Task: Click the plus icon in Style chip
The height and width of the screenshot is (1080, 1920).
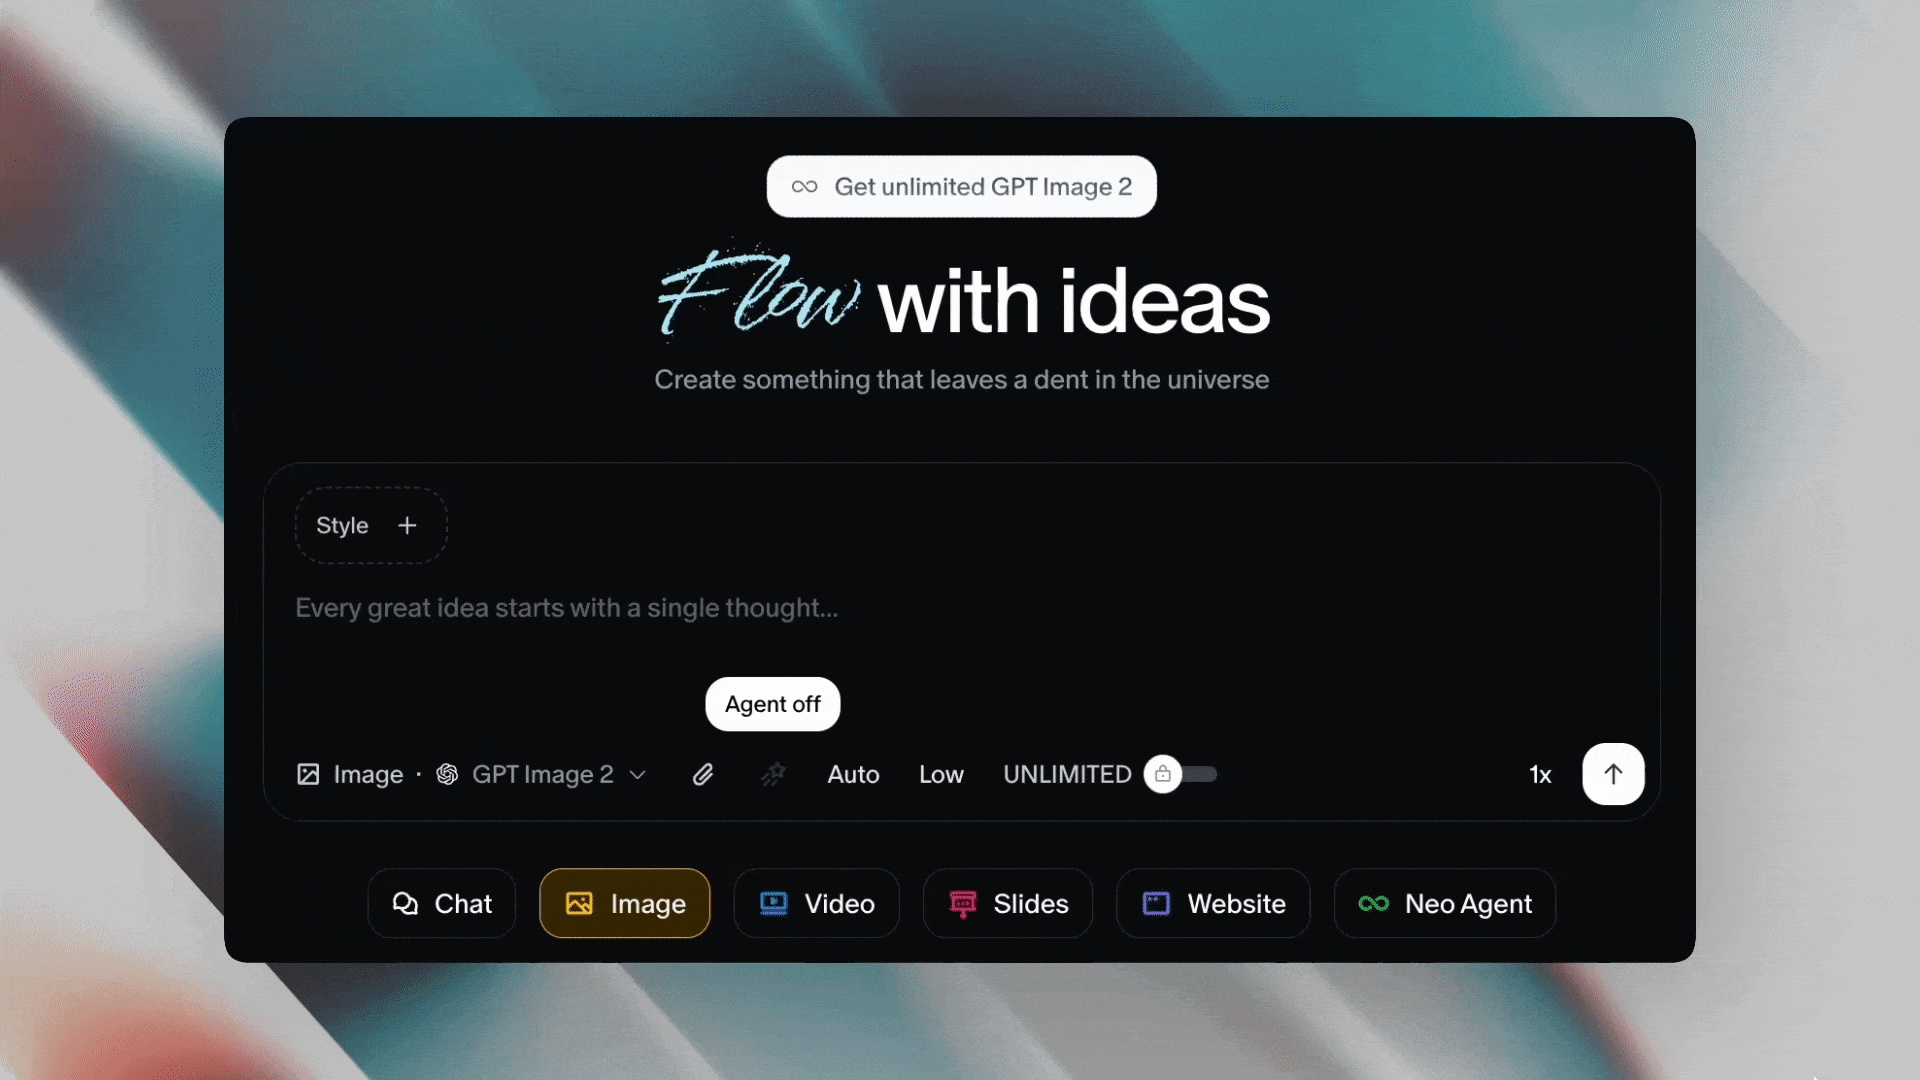Action: (x=407, y=526)
